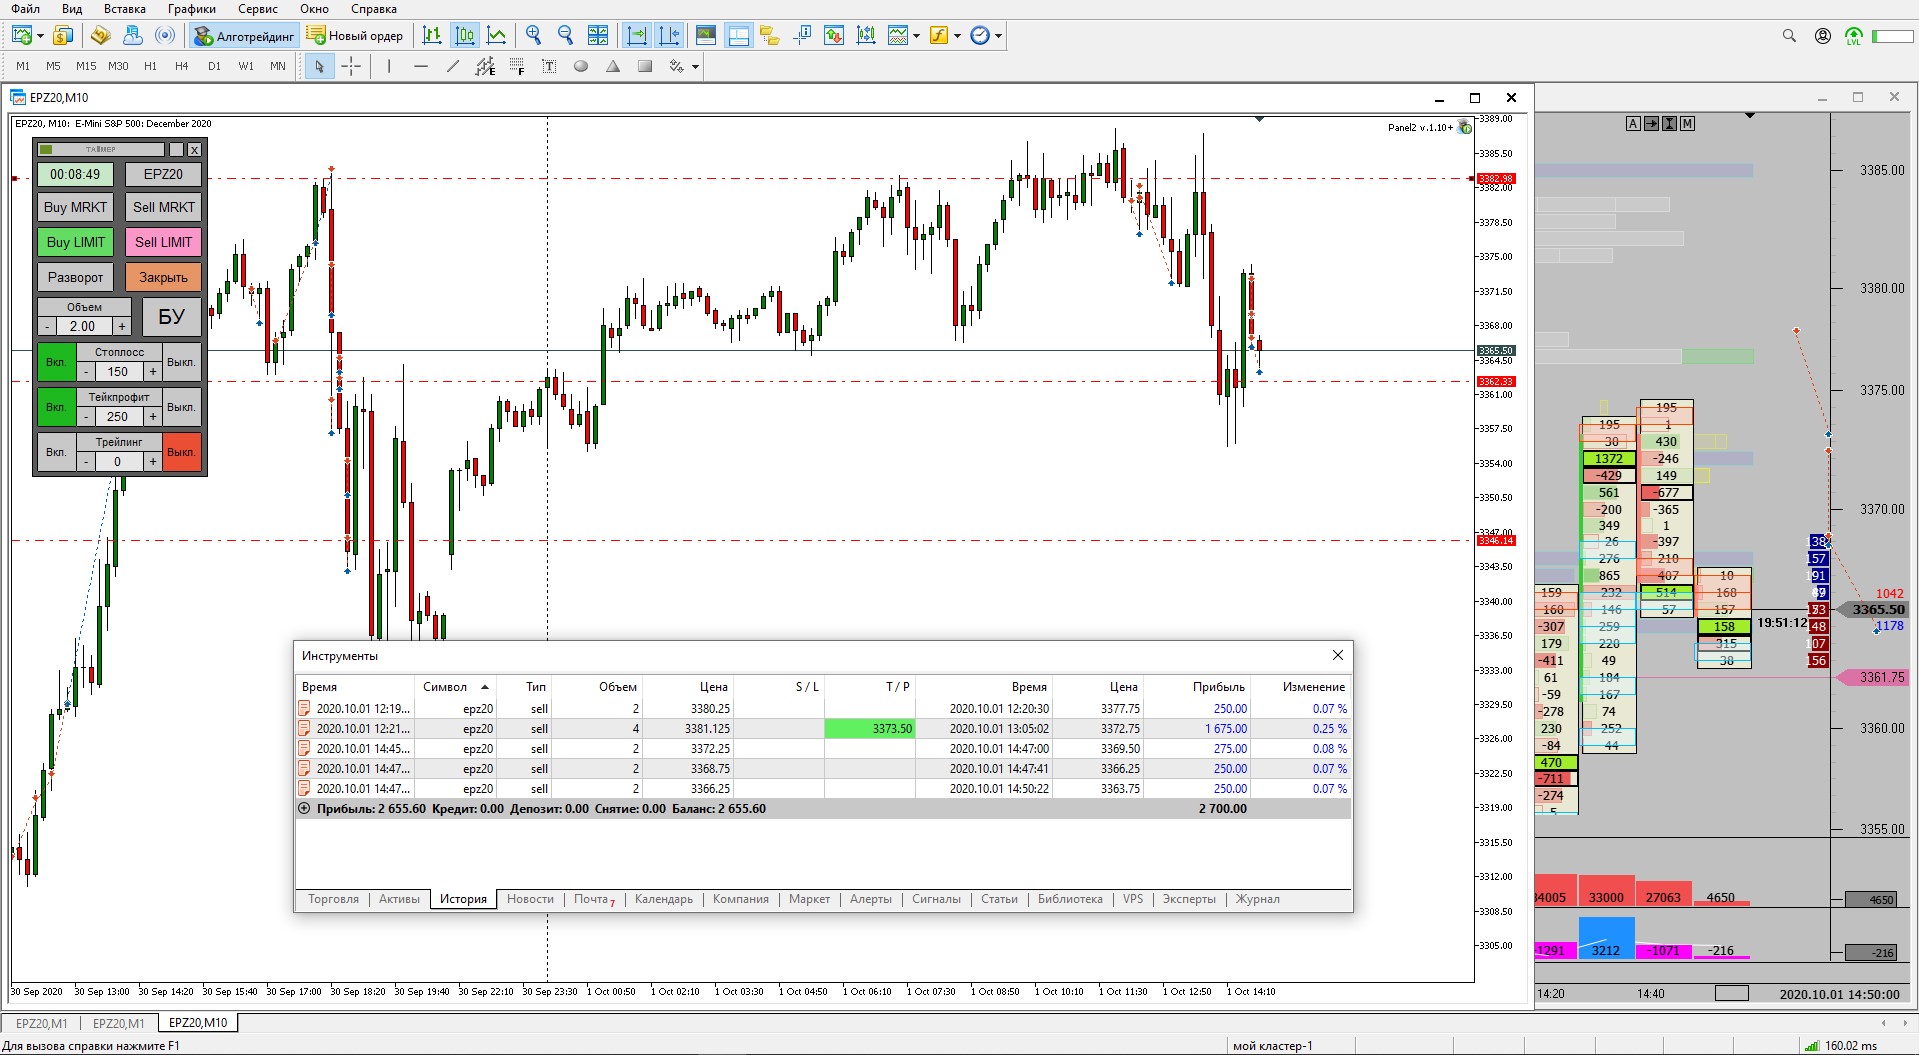Switch chart to candlestick display
This screenshot has width=1919, height=1055.
[x=465, y=36]
